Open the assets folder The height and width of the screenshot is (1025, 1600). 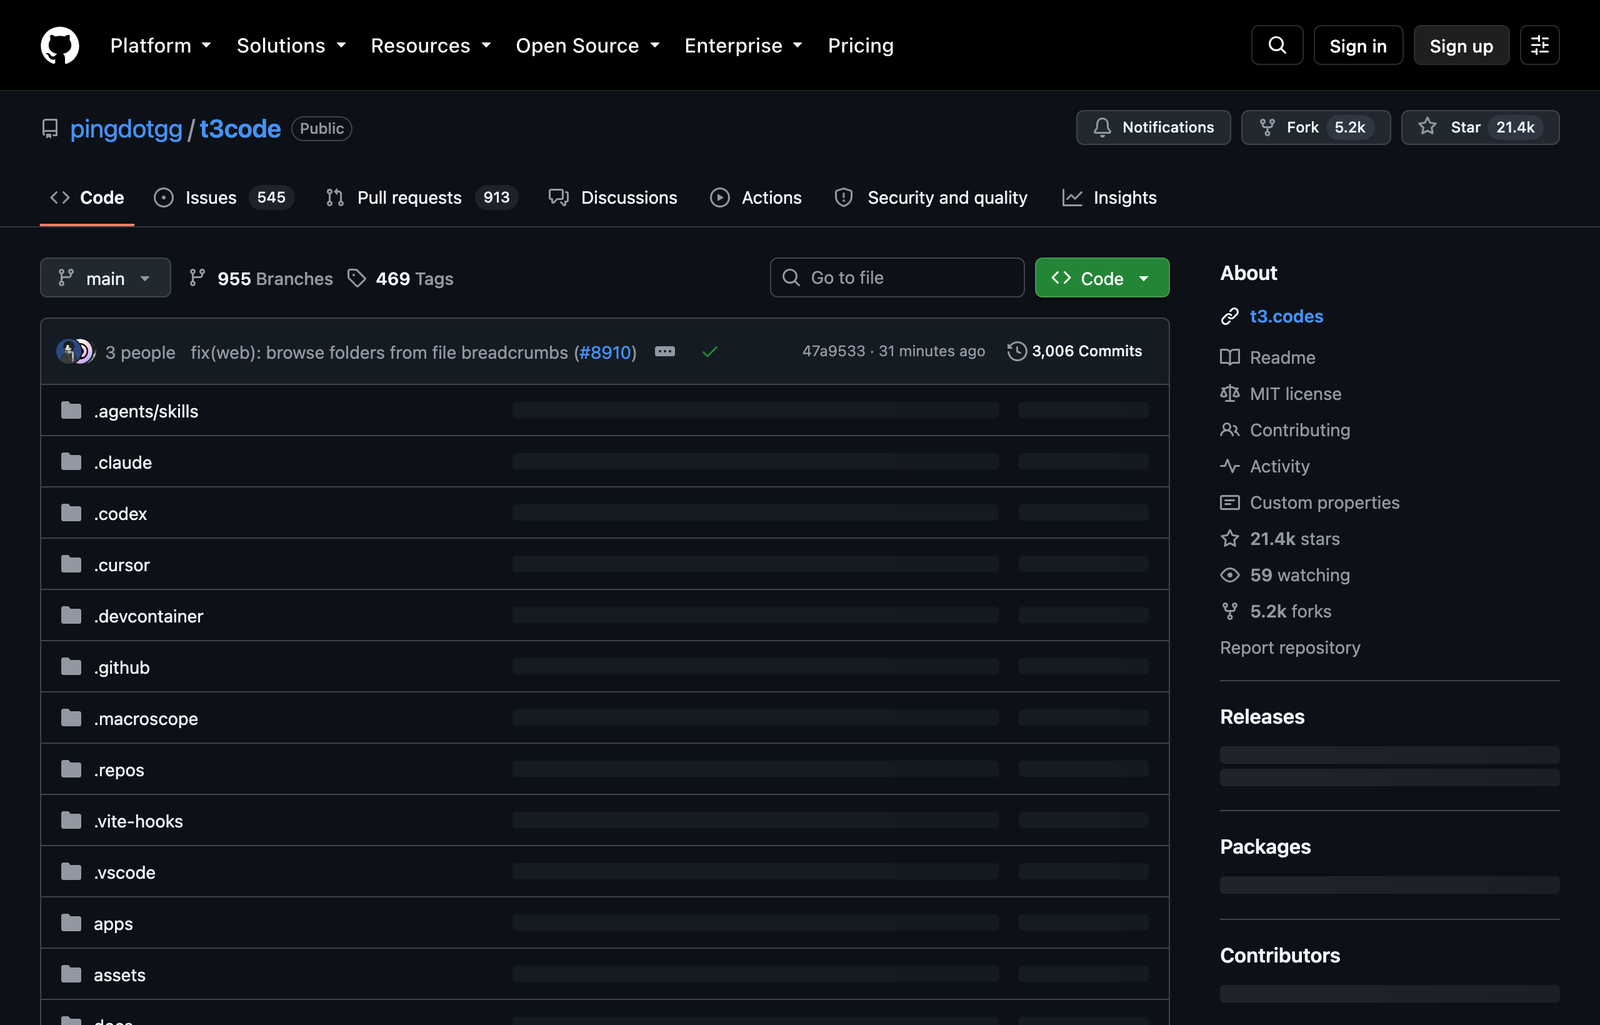pyautogui.click(x=120, y=975)
